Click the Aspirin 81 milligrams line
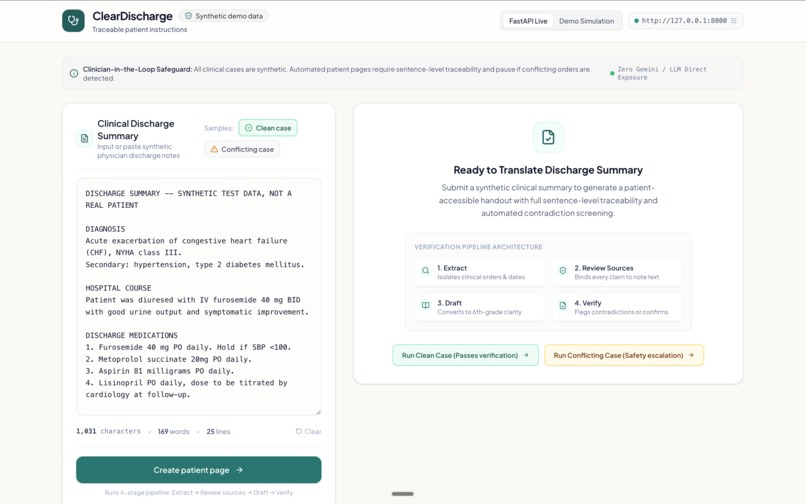The image size is (806, 504). (159, 371)
